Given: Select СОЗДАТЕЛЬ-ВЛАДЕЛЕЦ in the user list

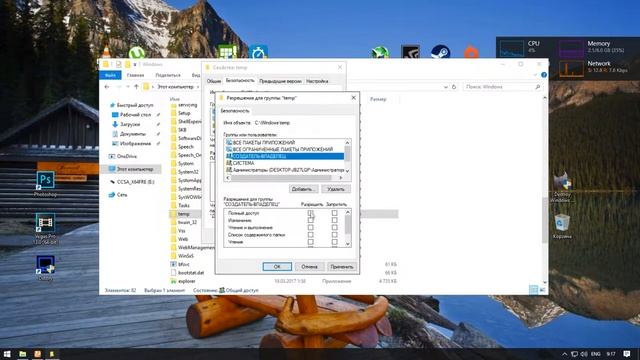Looking at the screenshot, I should [x=284, y=156].
